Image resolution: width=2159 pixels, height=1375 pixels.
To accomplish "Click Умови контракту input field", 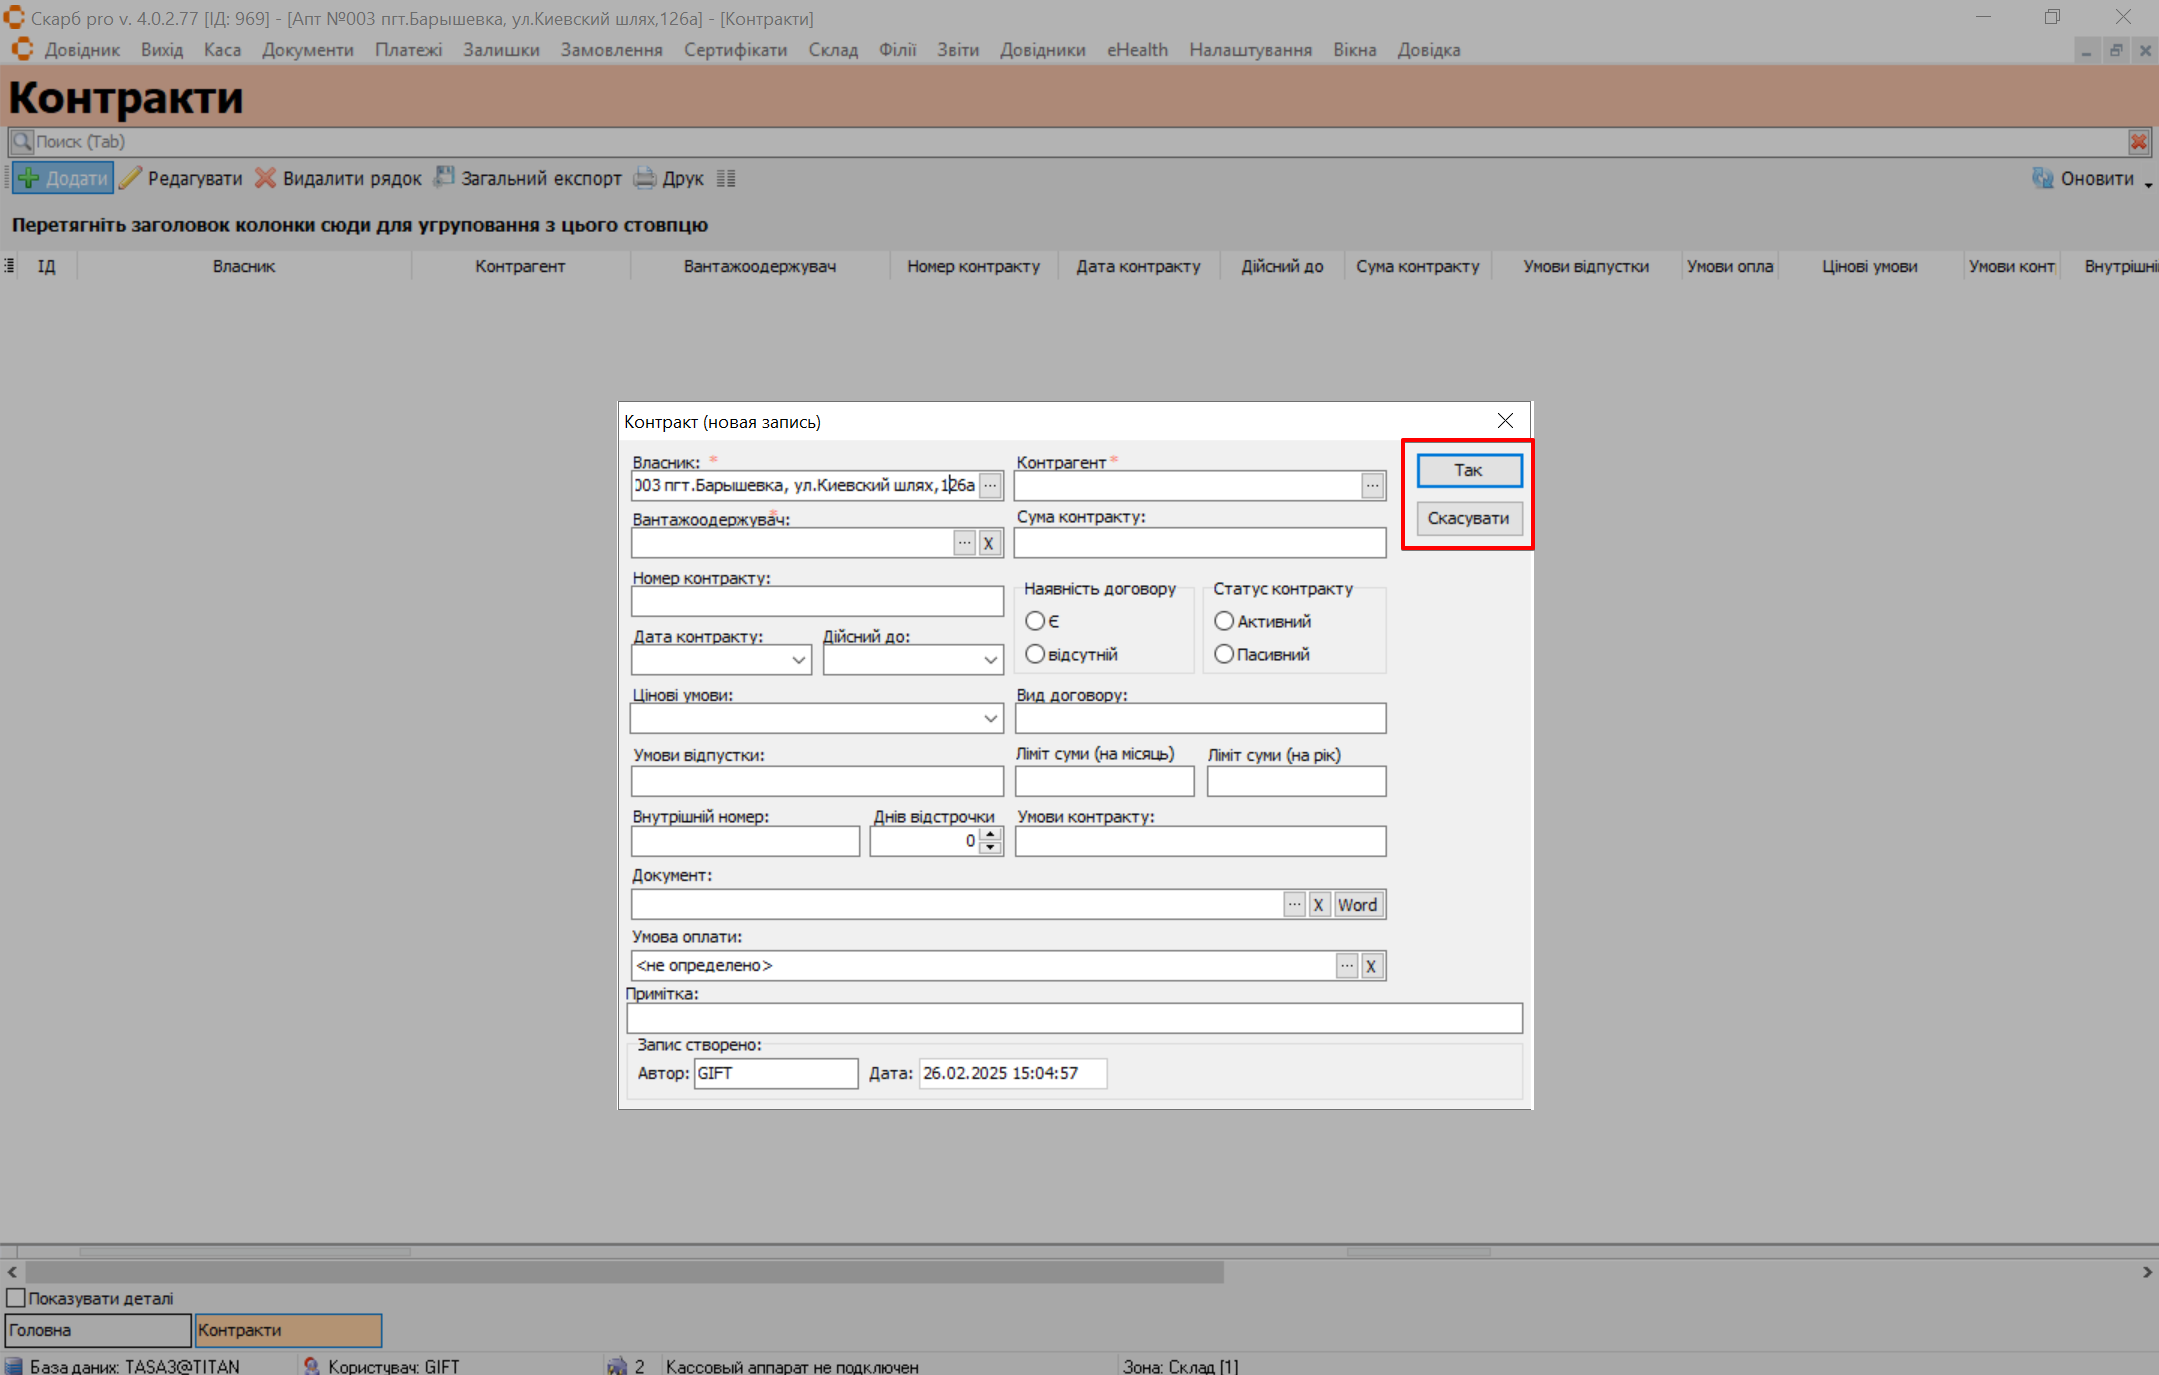I will coord(1200,841).
